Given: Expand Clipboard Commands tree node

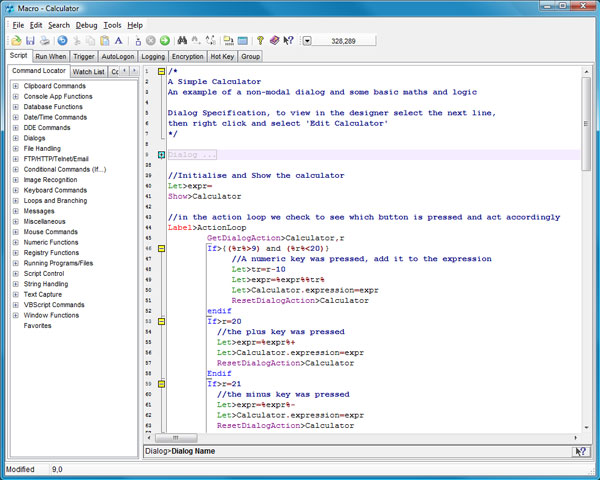Looking at the screenshot, I should pyautogui.click(x=15, y=86).
